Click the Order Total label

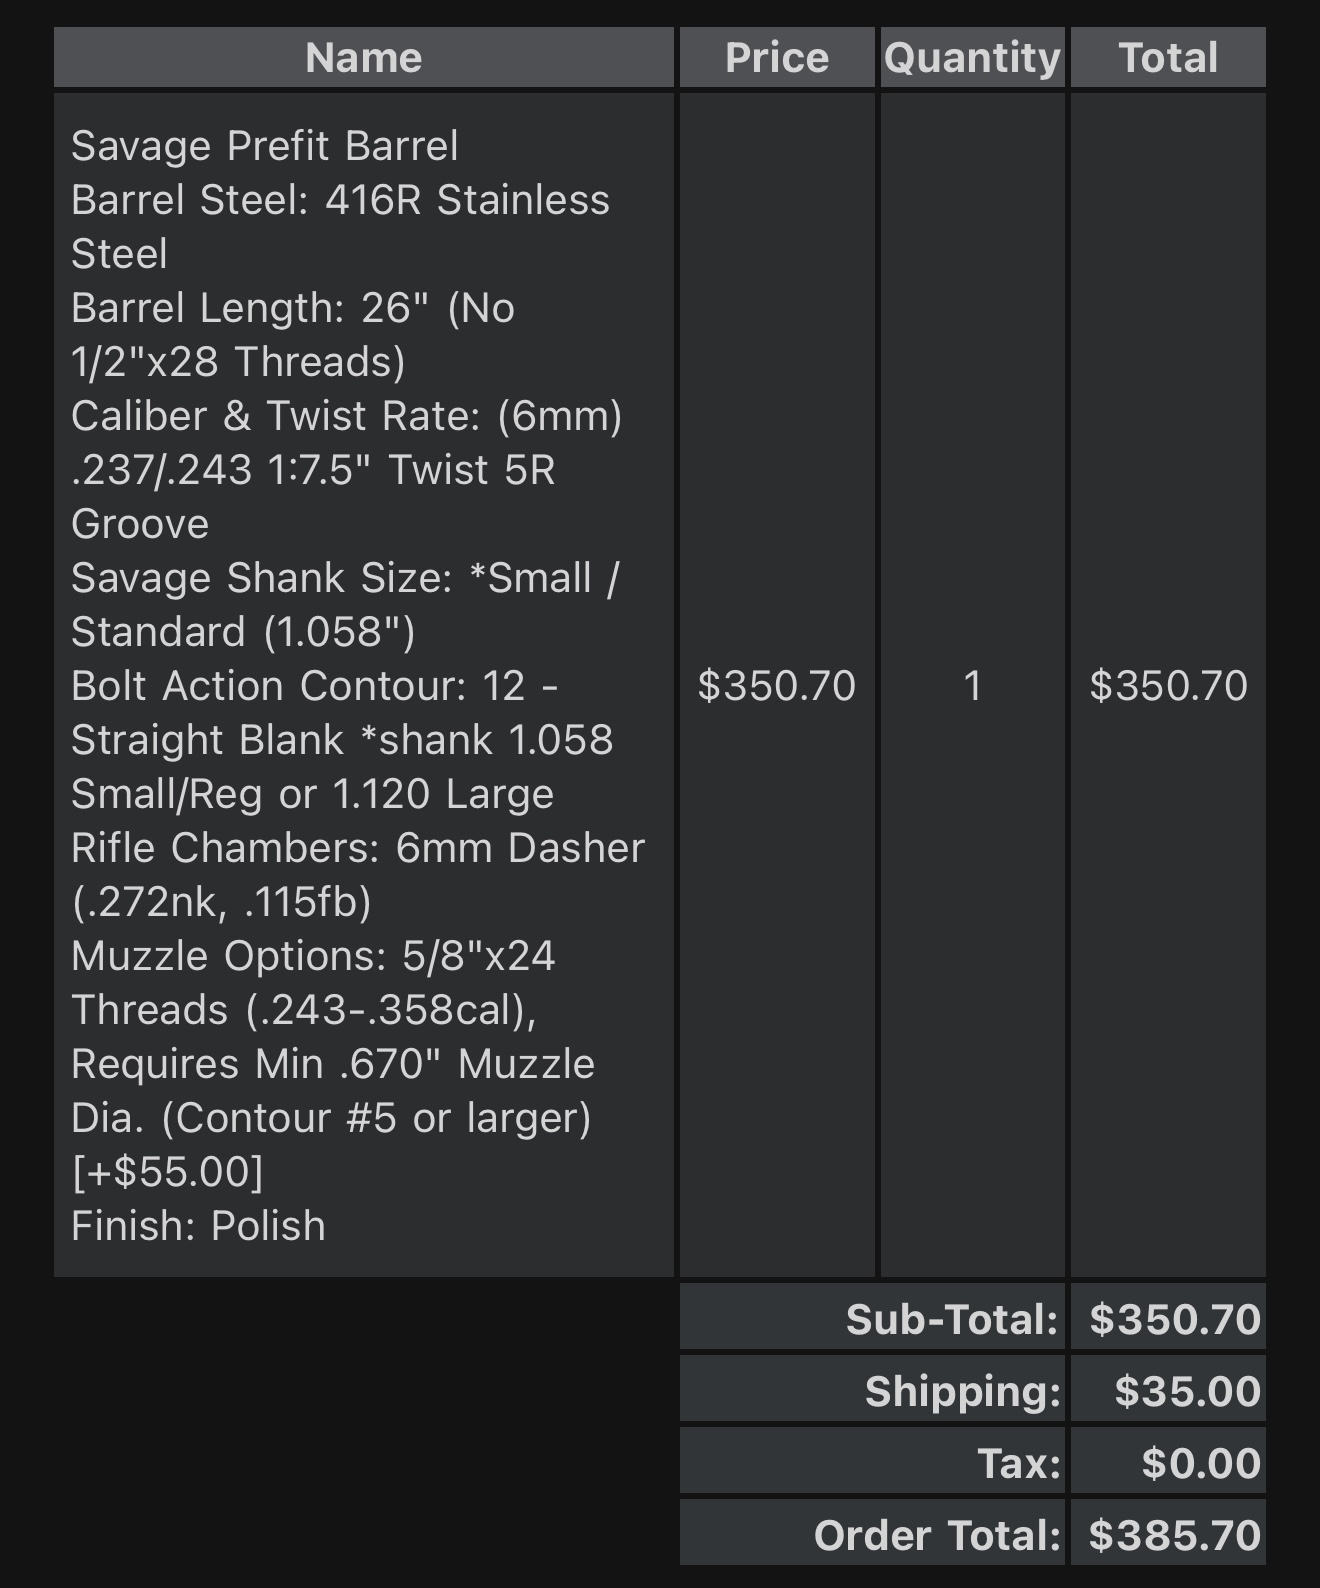[936, 1535]
